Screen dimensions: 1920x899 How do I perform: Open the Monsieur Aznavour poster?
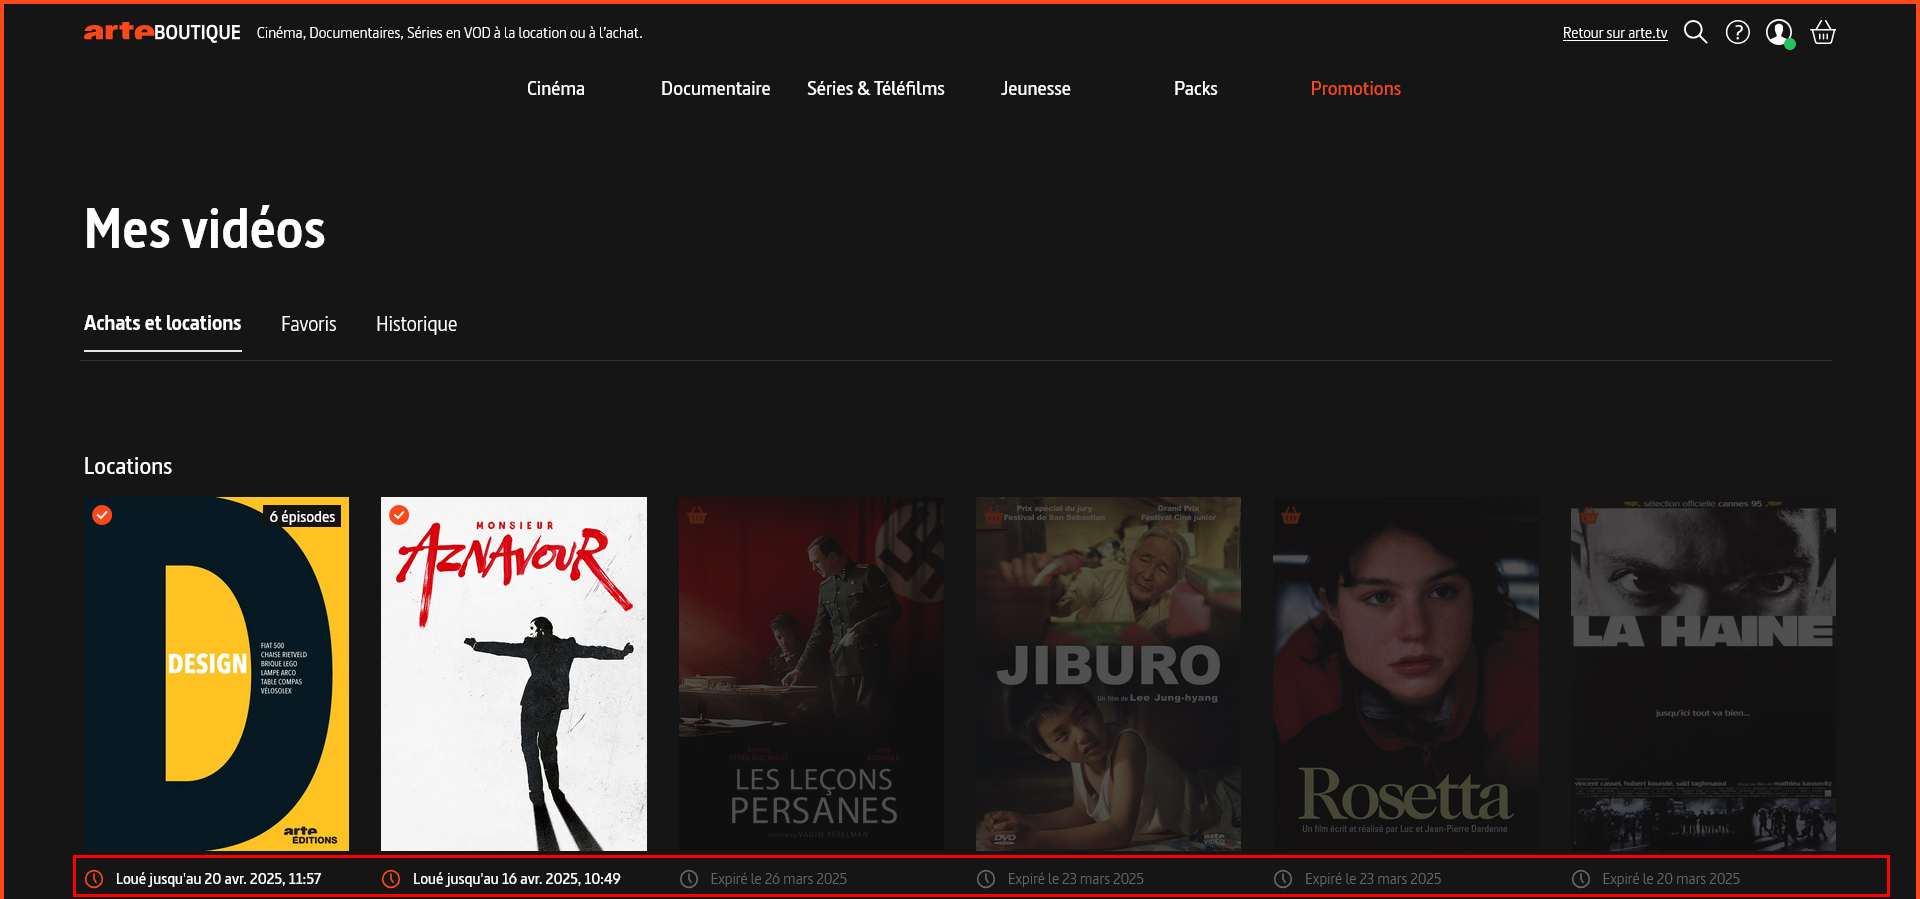tap(514, 674)
